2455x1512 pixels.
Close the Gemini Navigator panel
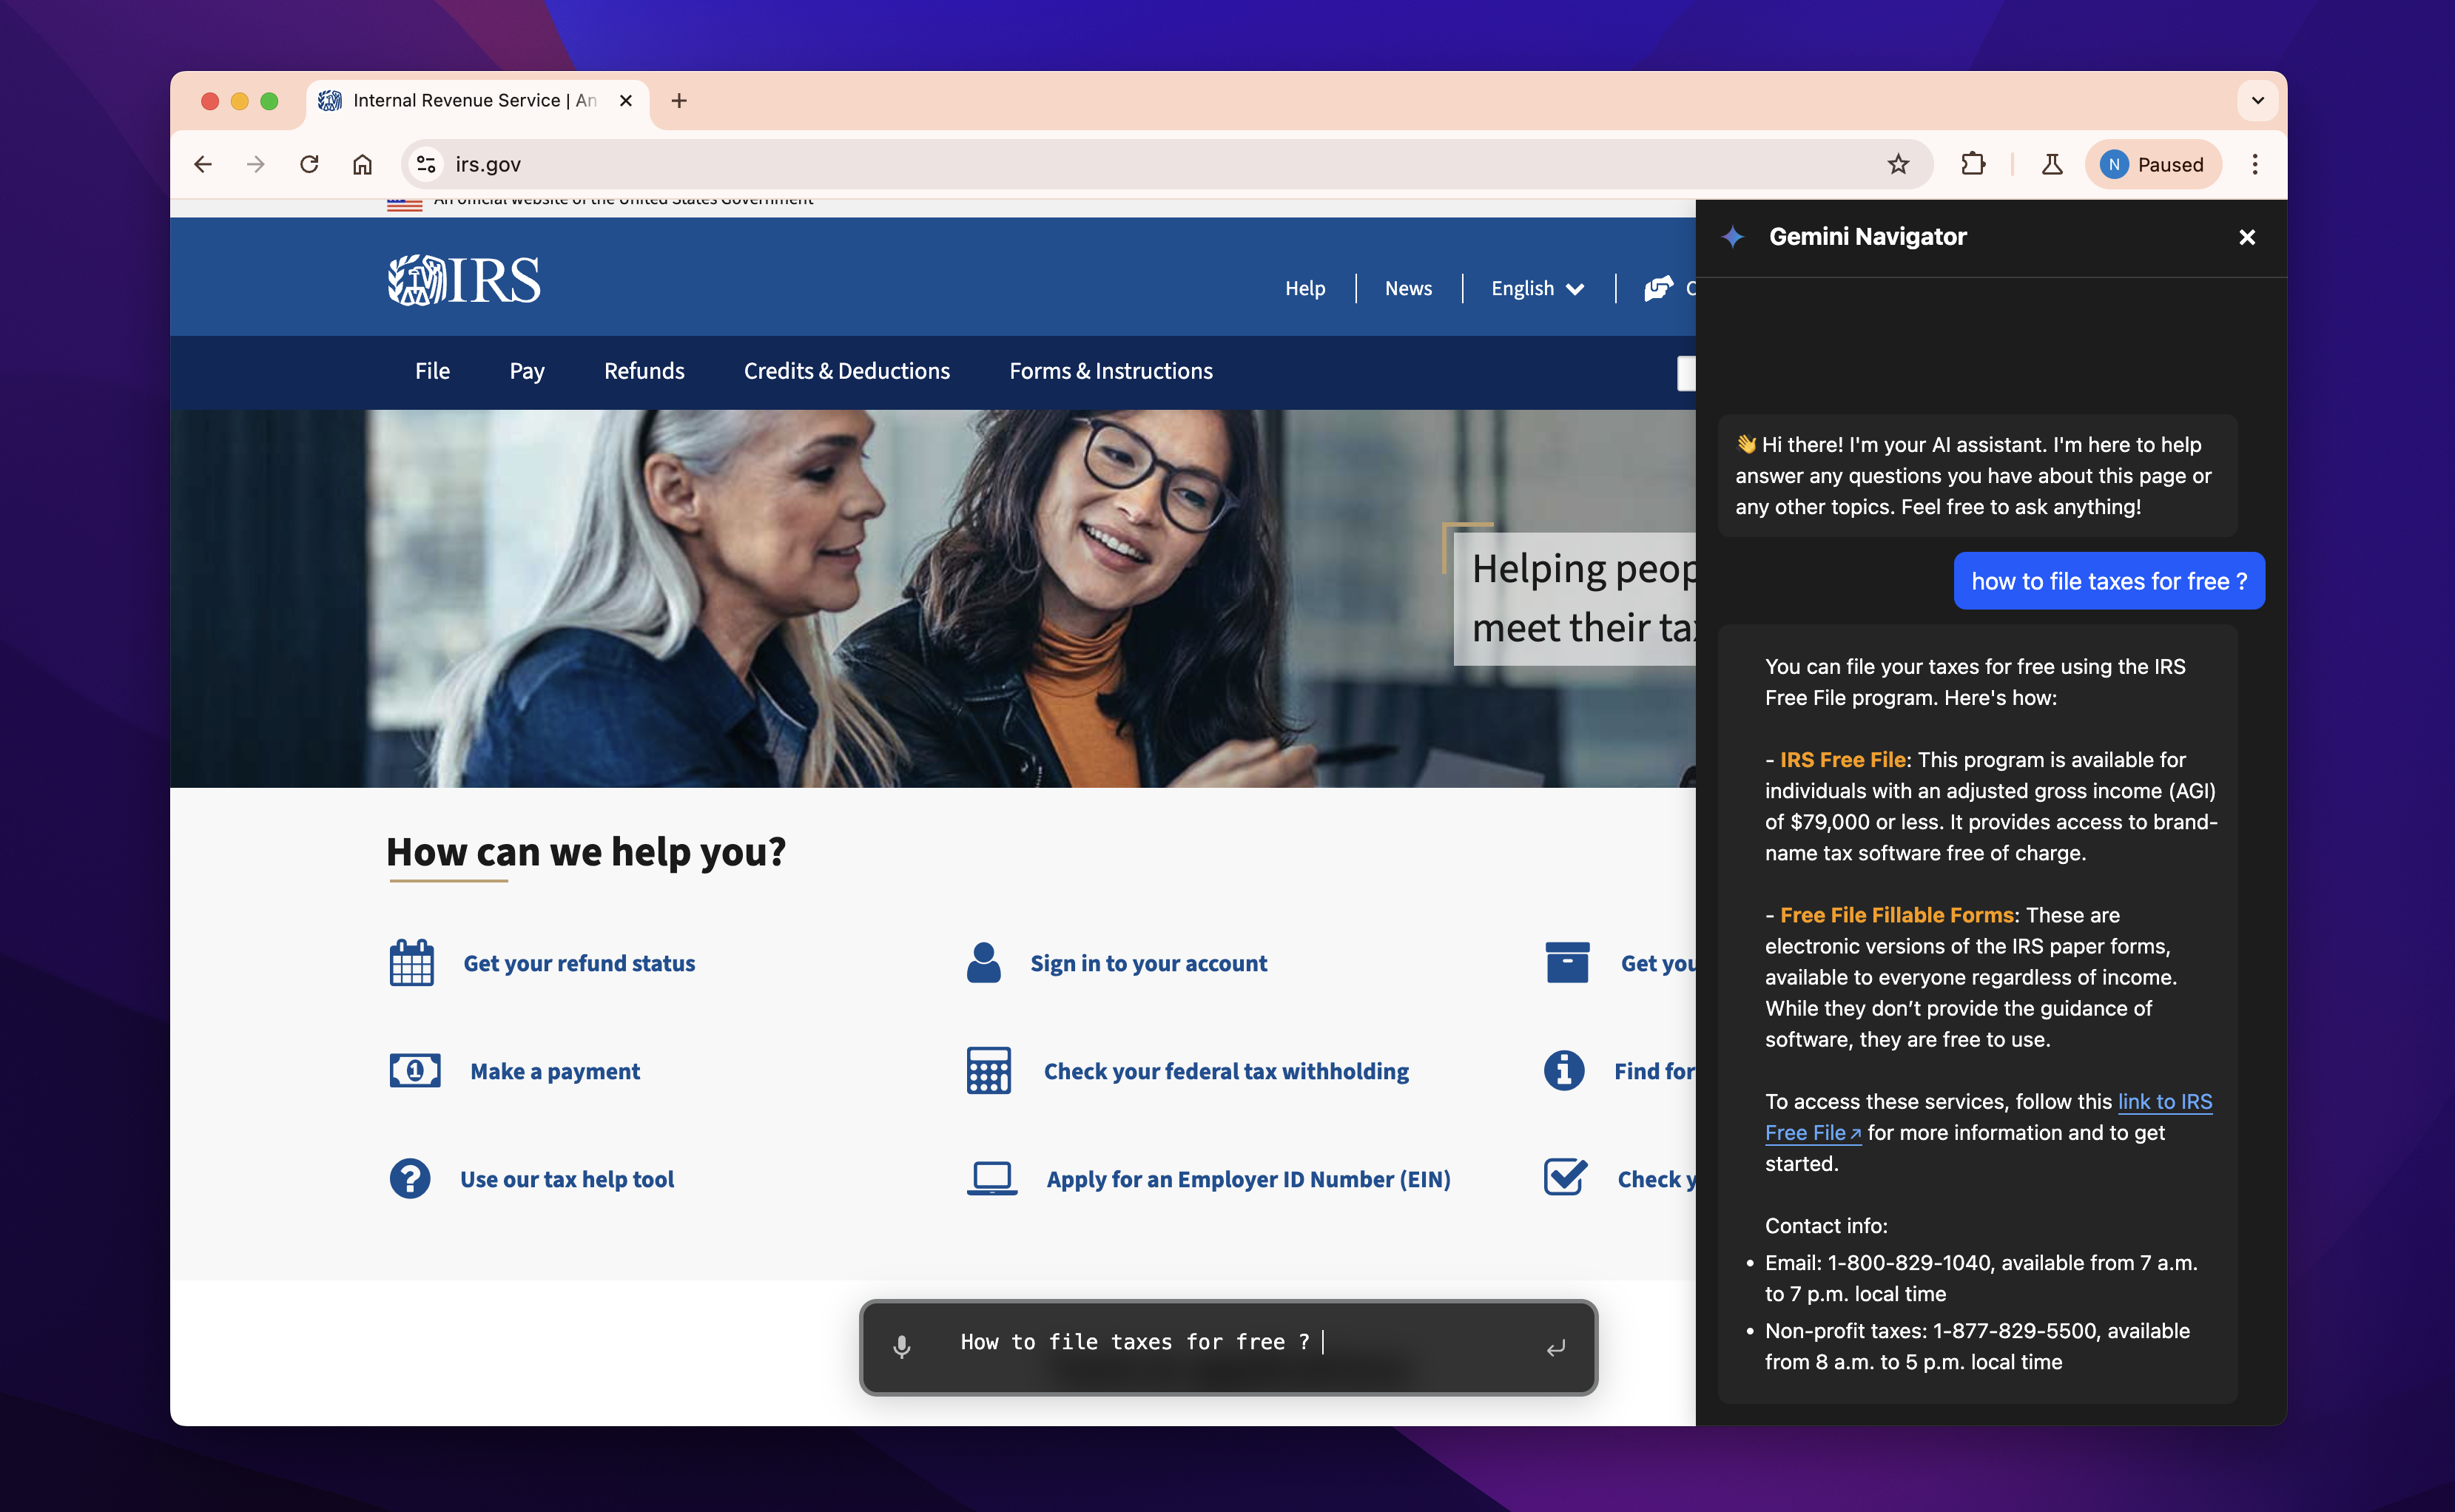click(x=2246, y=237)
